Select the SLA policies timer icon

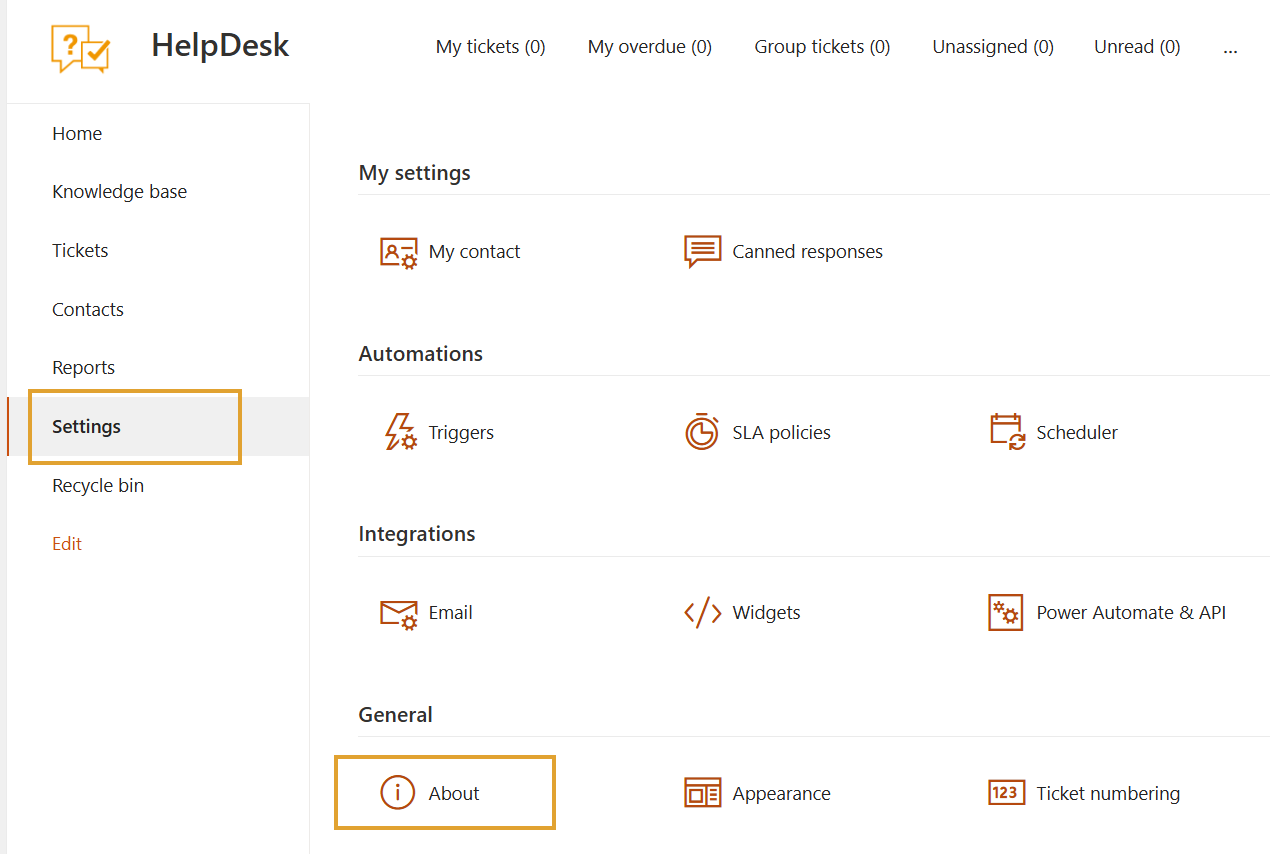702,432
